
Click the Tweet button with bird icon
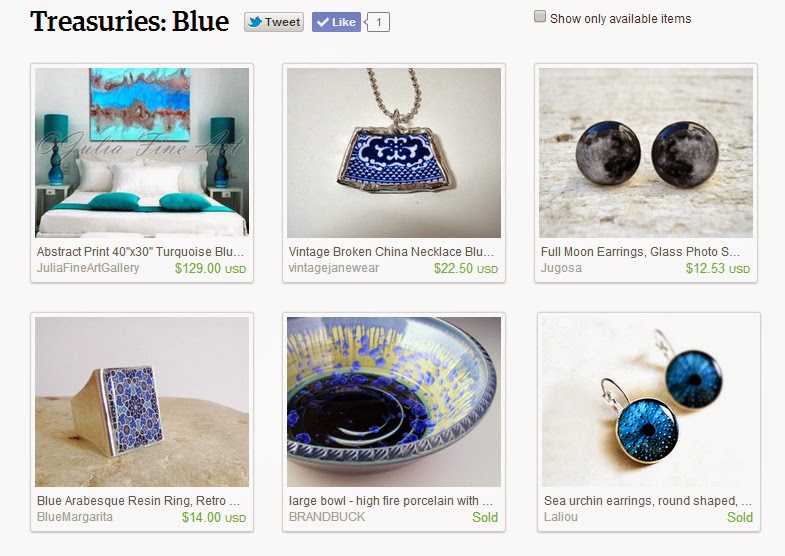274,22
